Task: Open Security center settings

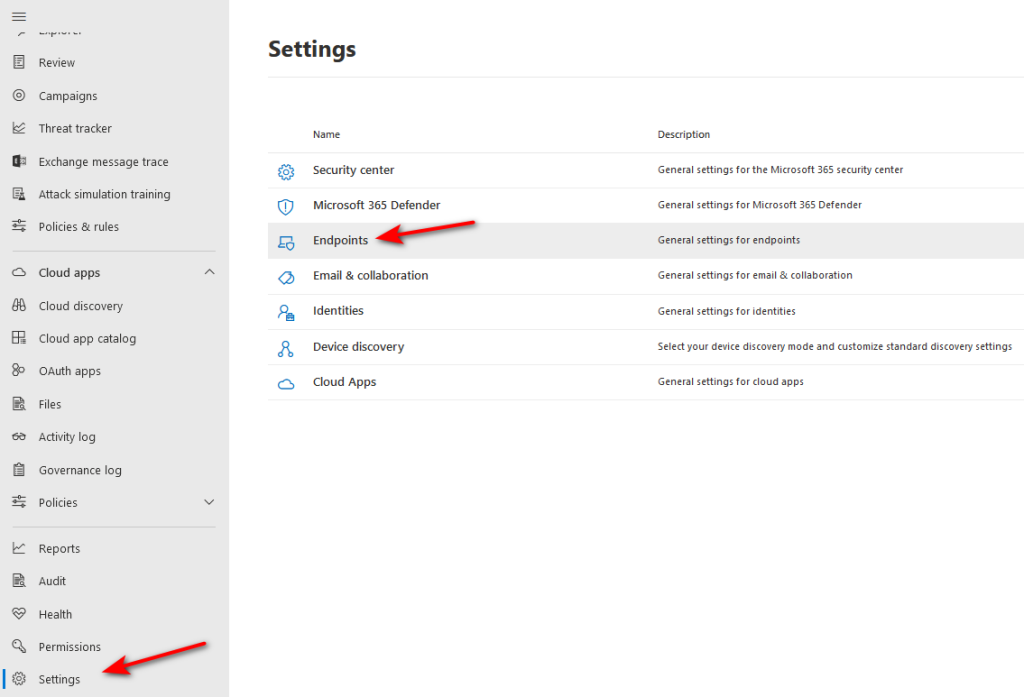Action: point(353,170)
